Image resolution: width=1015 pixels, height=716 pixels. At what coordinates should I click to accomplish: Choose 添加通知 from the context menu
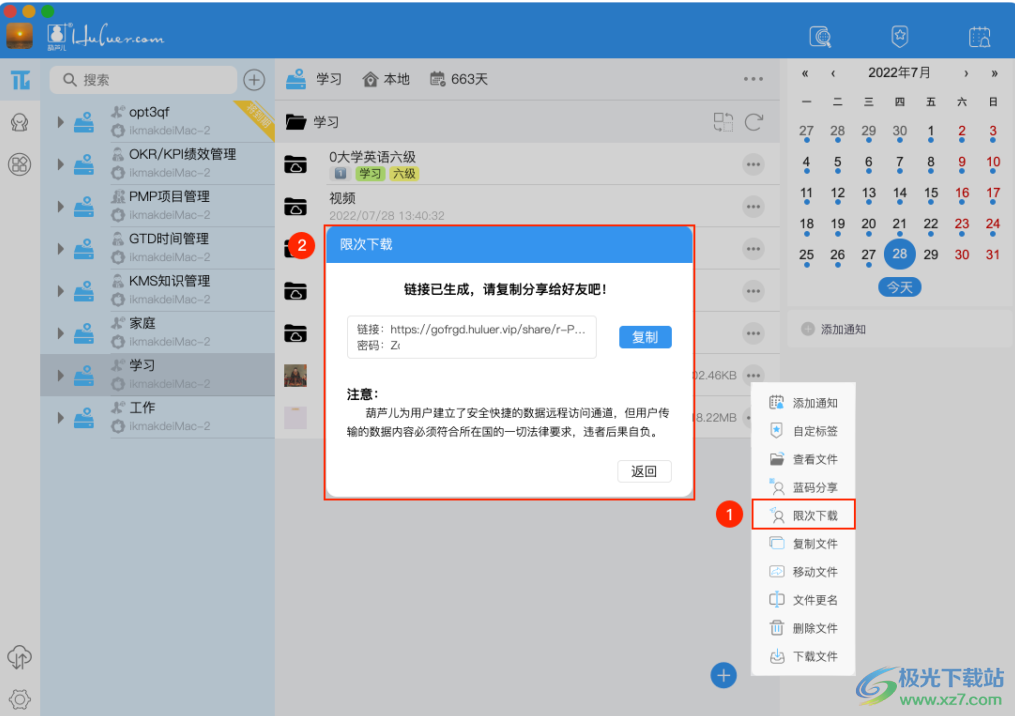point(803,403)
